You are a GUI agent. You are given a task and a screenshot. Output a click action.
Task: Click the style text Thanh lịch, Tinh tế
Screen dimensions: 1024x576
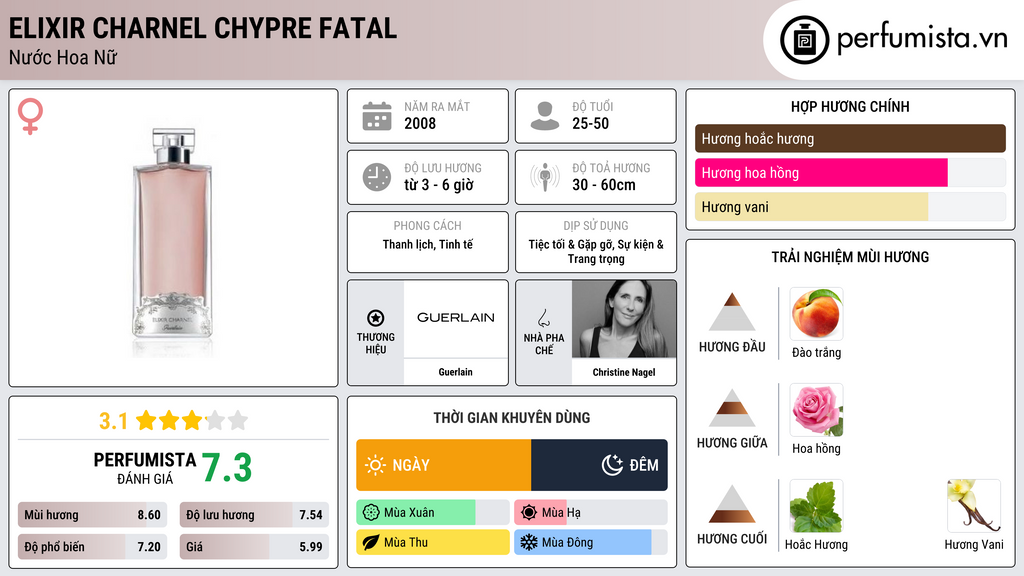point(428,244)
